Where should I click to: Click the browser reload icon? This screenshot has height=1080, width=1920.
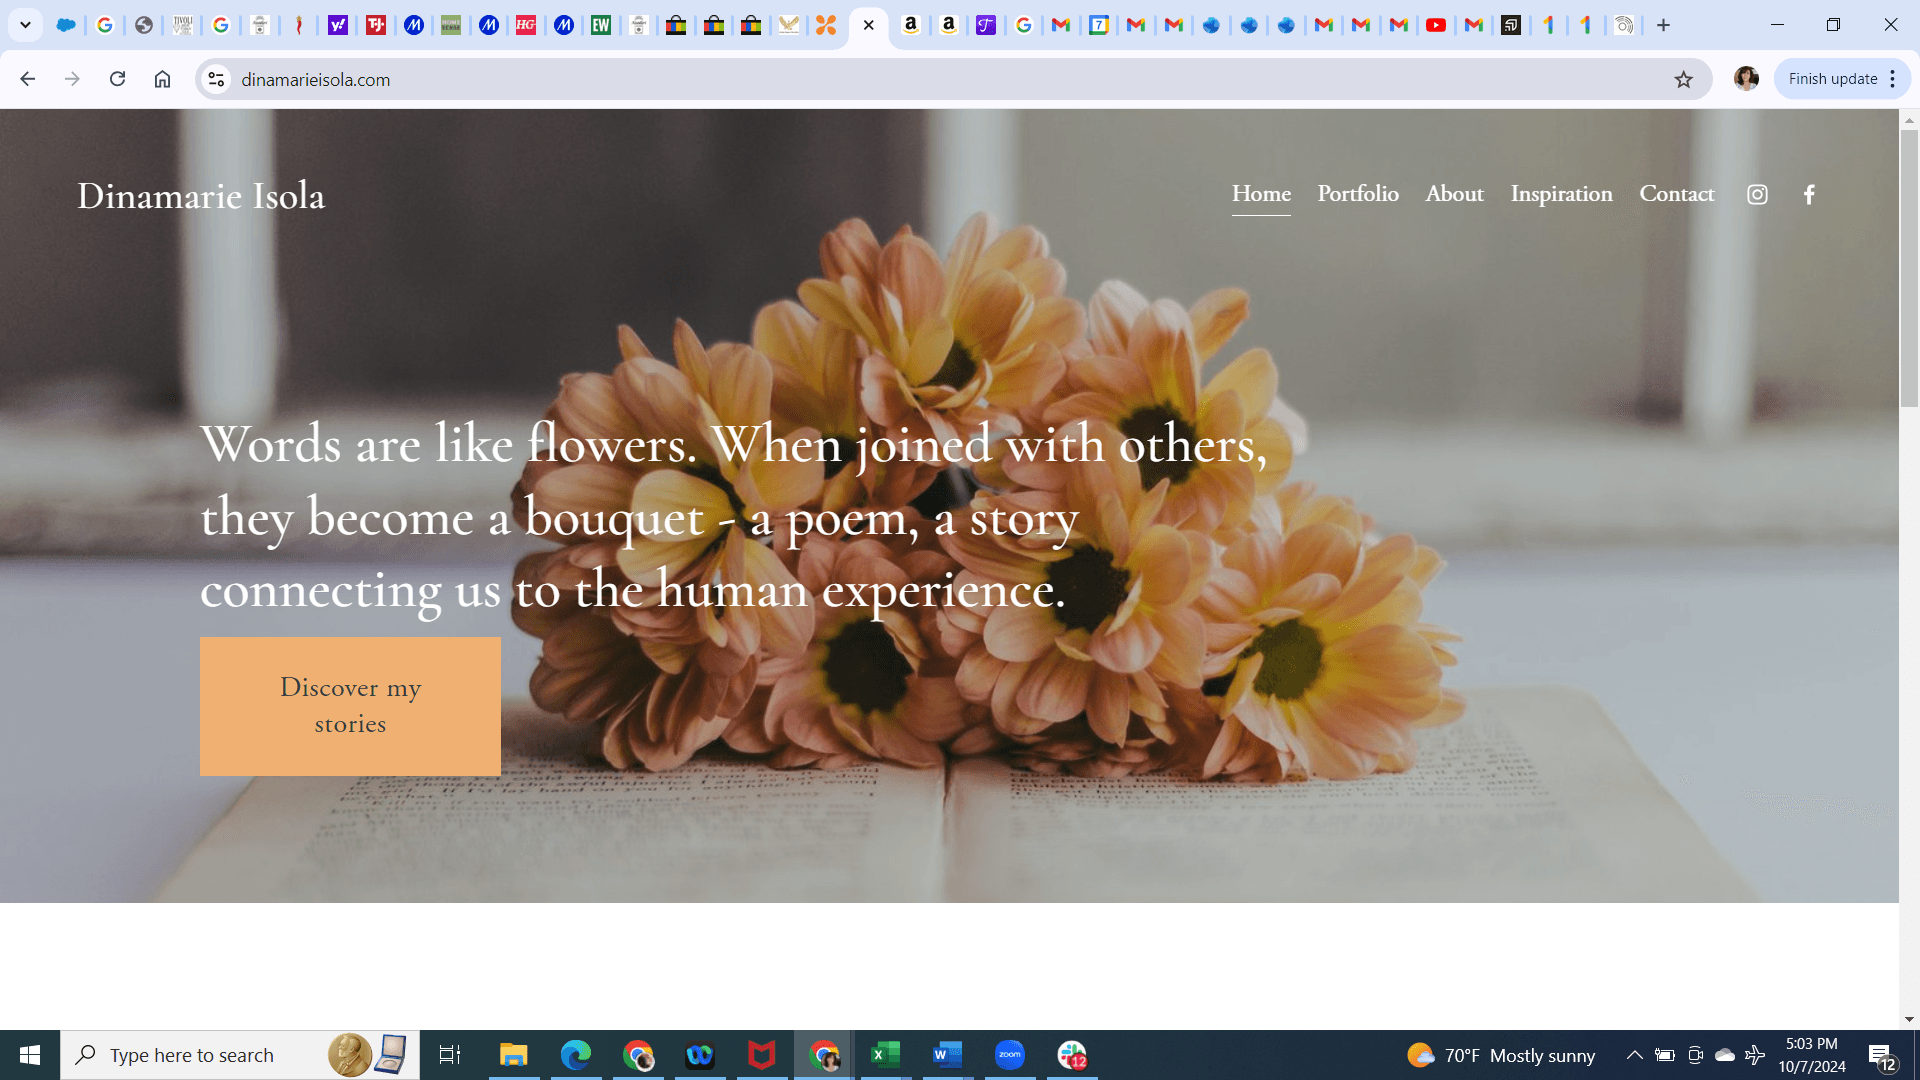pyautogui.click(x=117, y=79)
